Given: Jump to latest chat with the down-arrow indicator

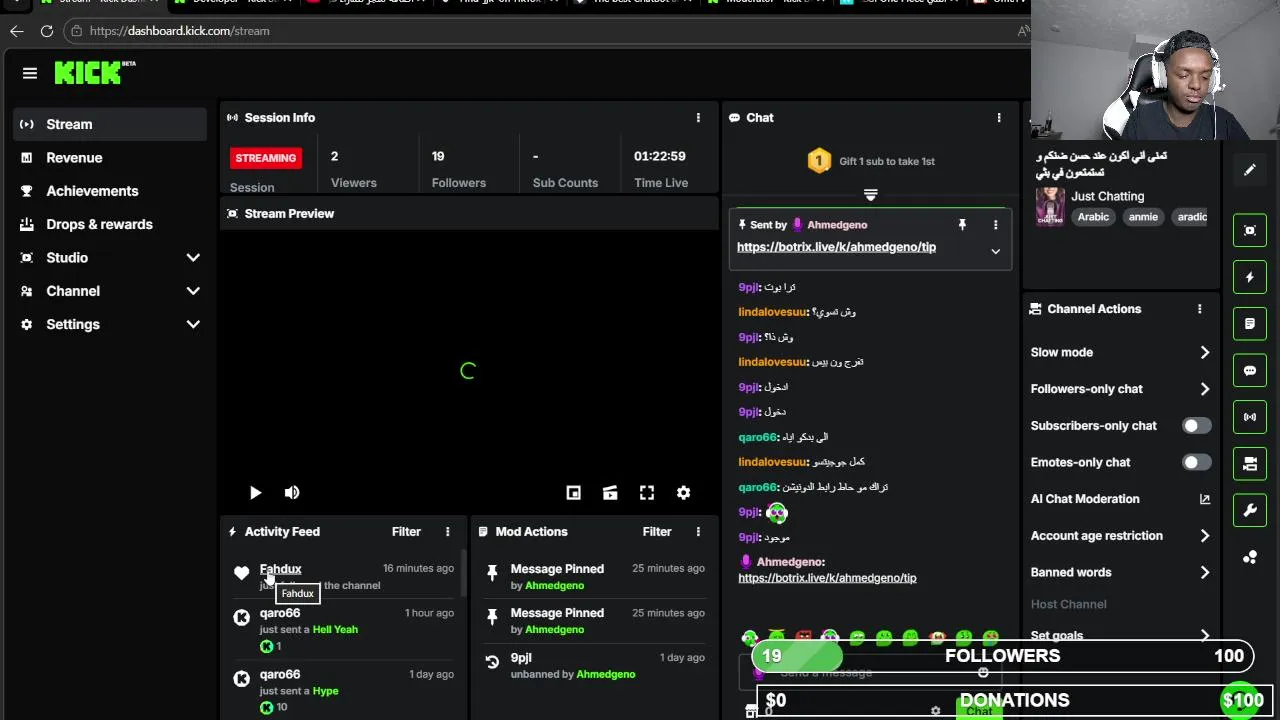Looking at the screenshot, I should [x=870, y=195].
